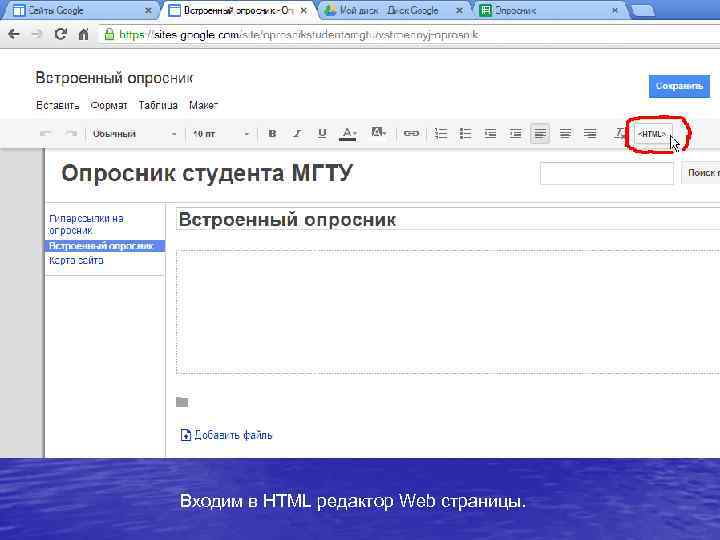
Task: Click the Опросник студента МГТУ site title
Action: click(207, 174)
